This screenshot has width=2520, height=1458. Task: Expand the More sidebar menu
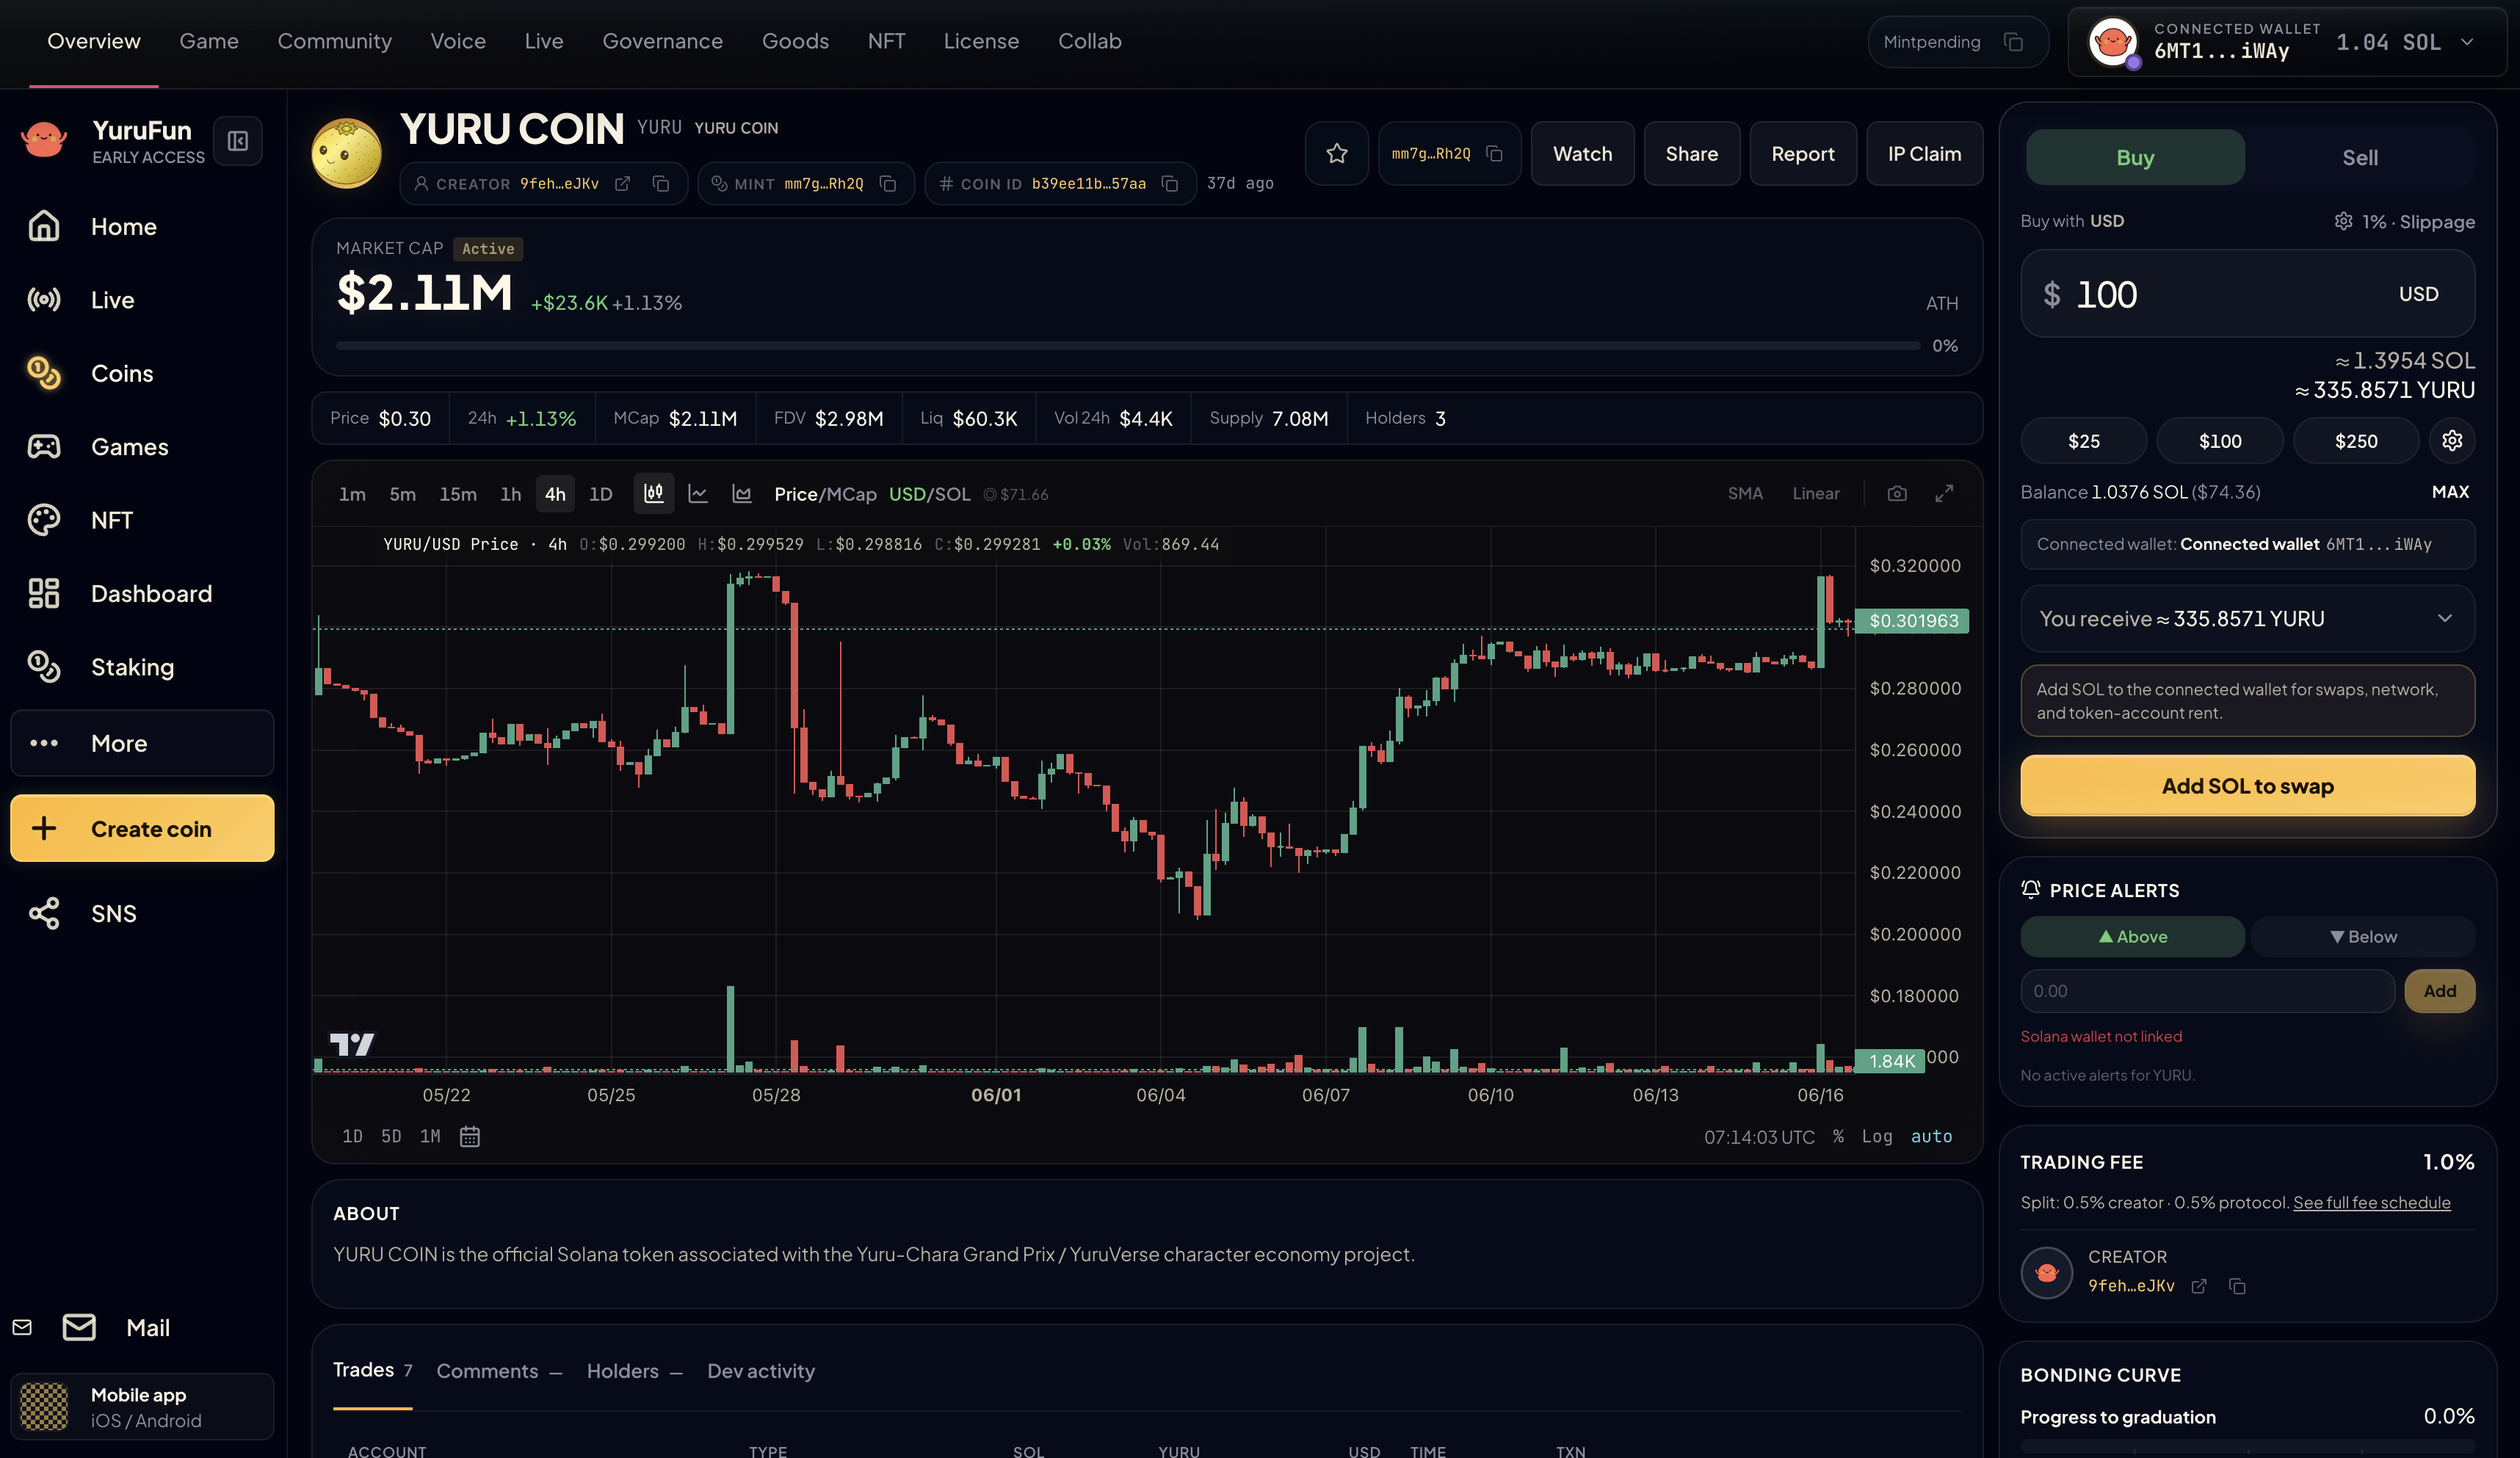(x=142, y=744)
